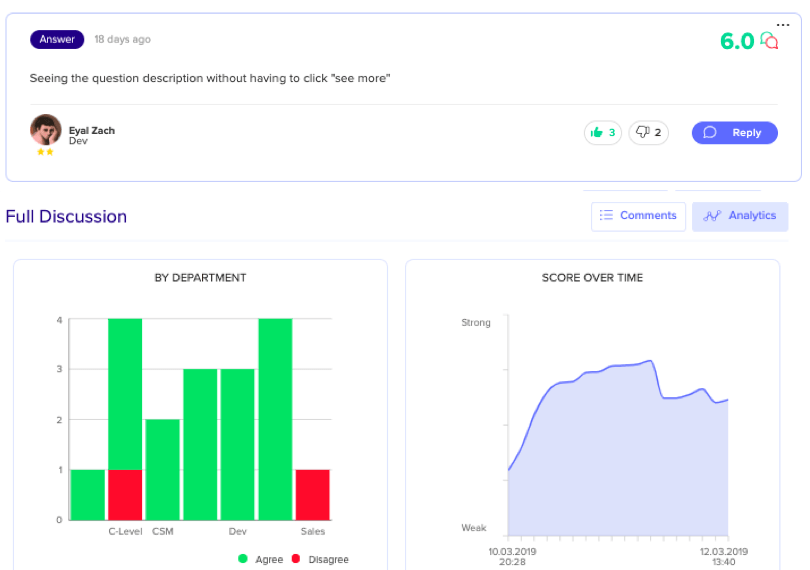
Task: Click the thumbs up button with 3
Action: point(602,133)
